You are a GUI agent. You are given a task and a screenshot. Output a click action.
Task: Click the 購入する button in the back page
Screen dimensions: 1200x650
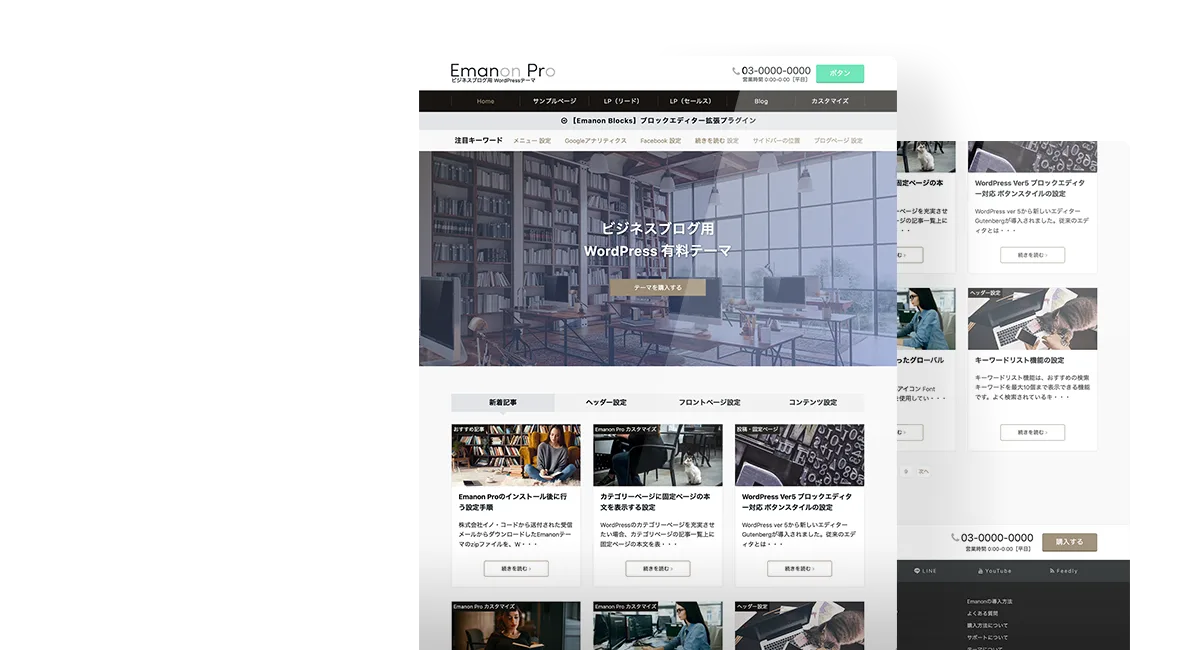[x=1069, y=542]
